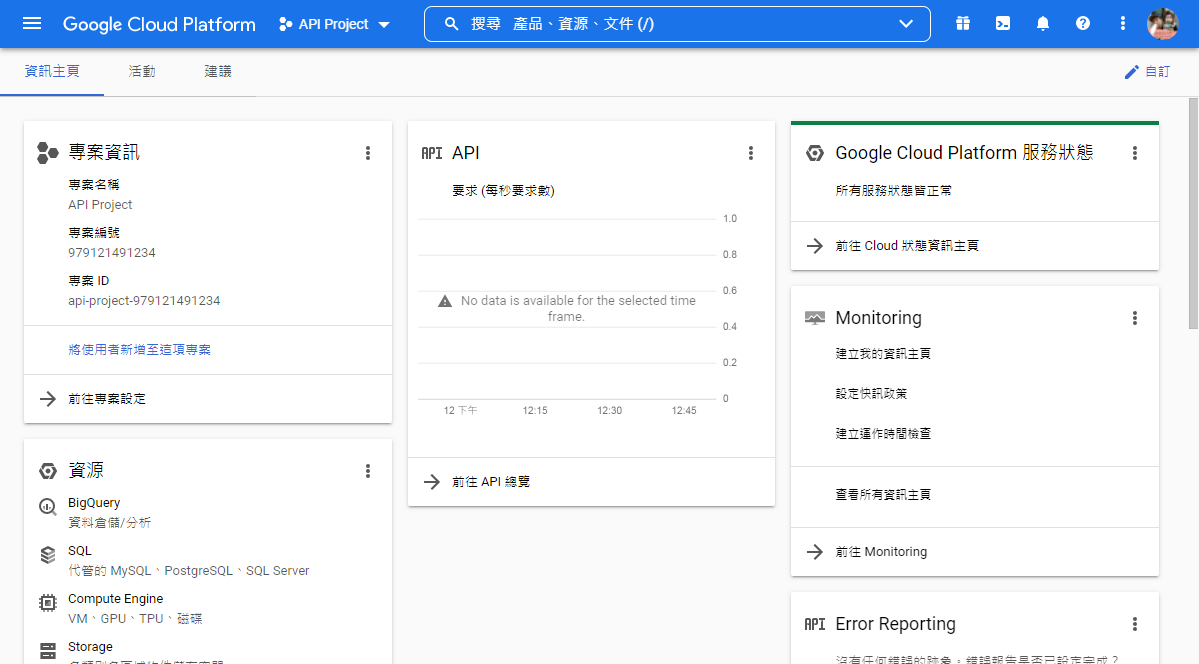1199x664 pixels.
Task: Open the 專案資訊 card options menu
Action: click(368, 153)
